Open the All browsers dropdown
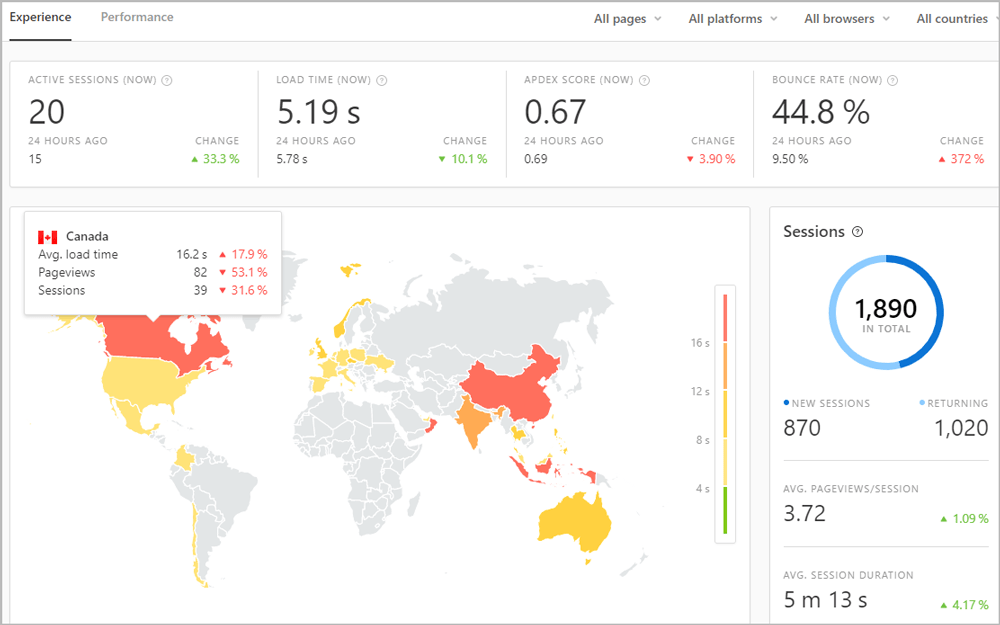 coord(846,18)
